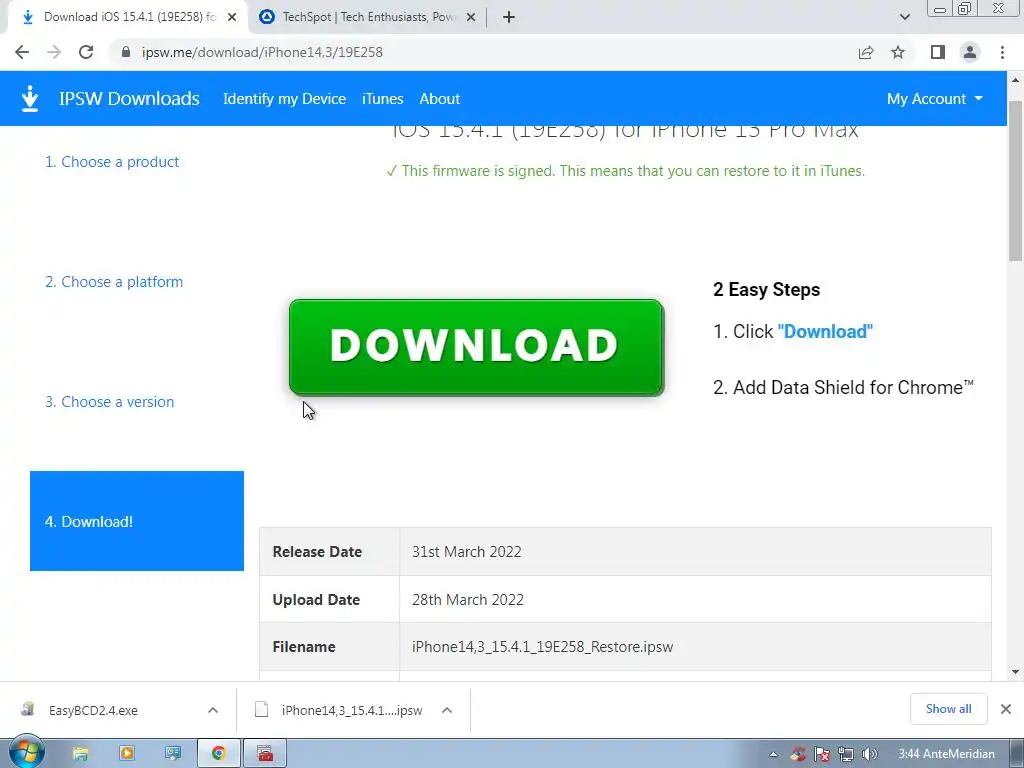Open the Windows Start orb
The height and width of the screenshot is (768, 1024).
click(x=27, y=752)
